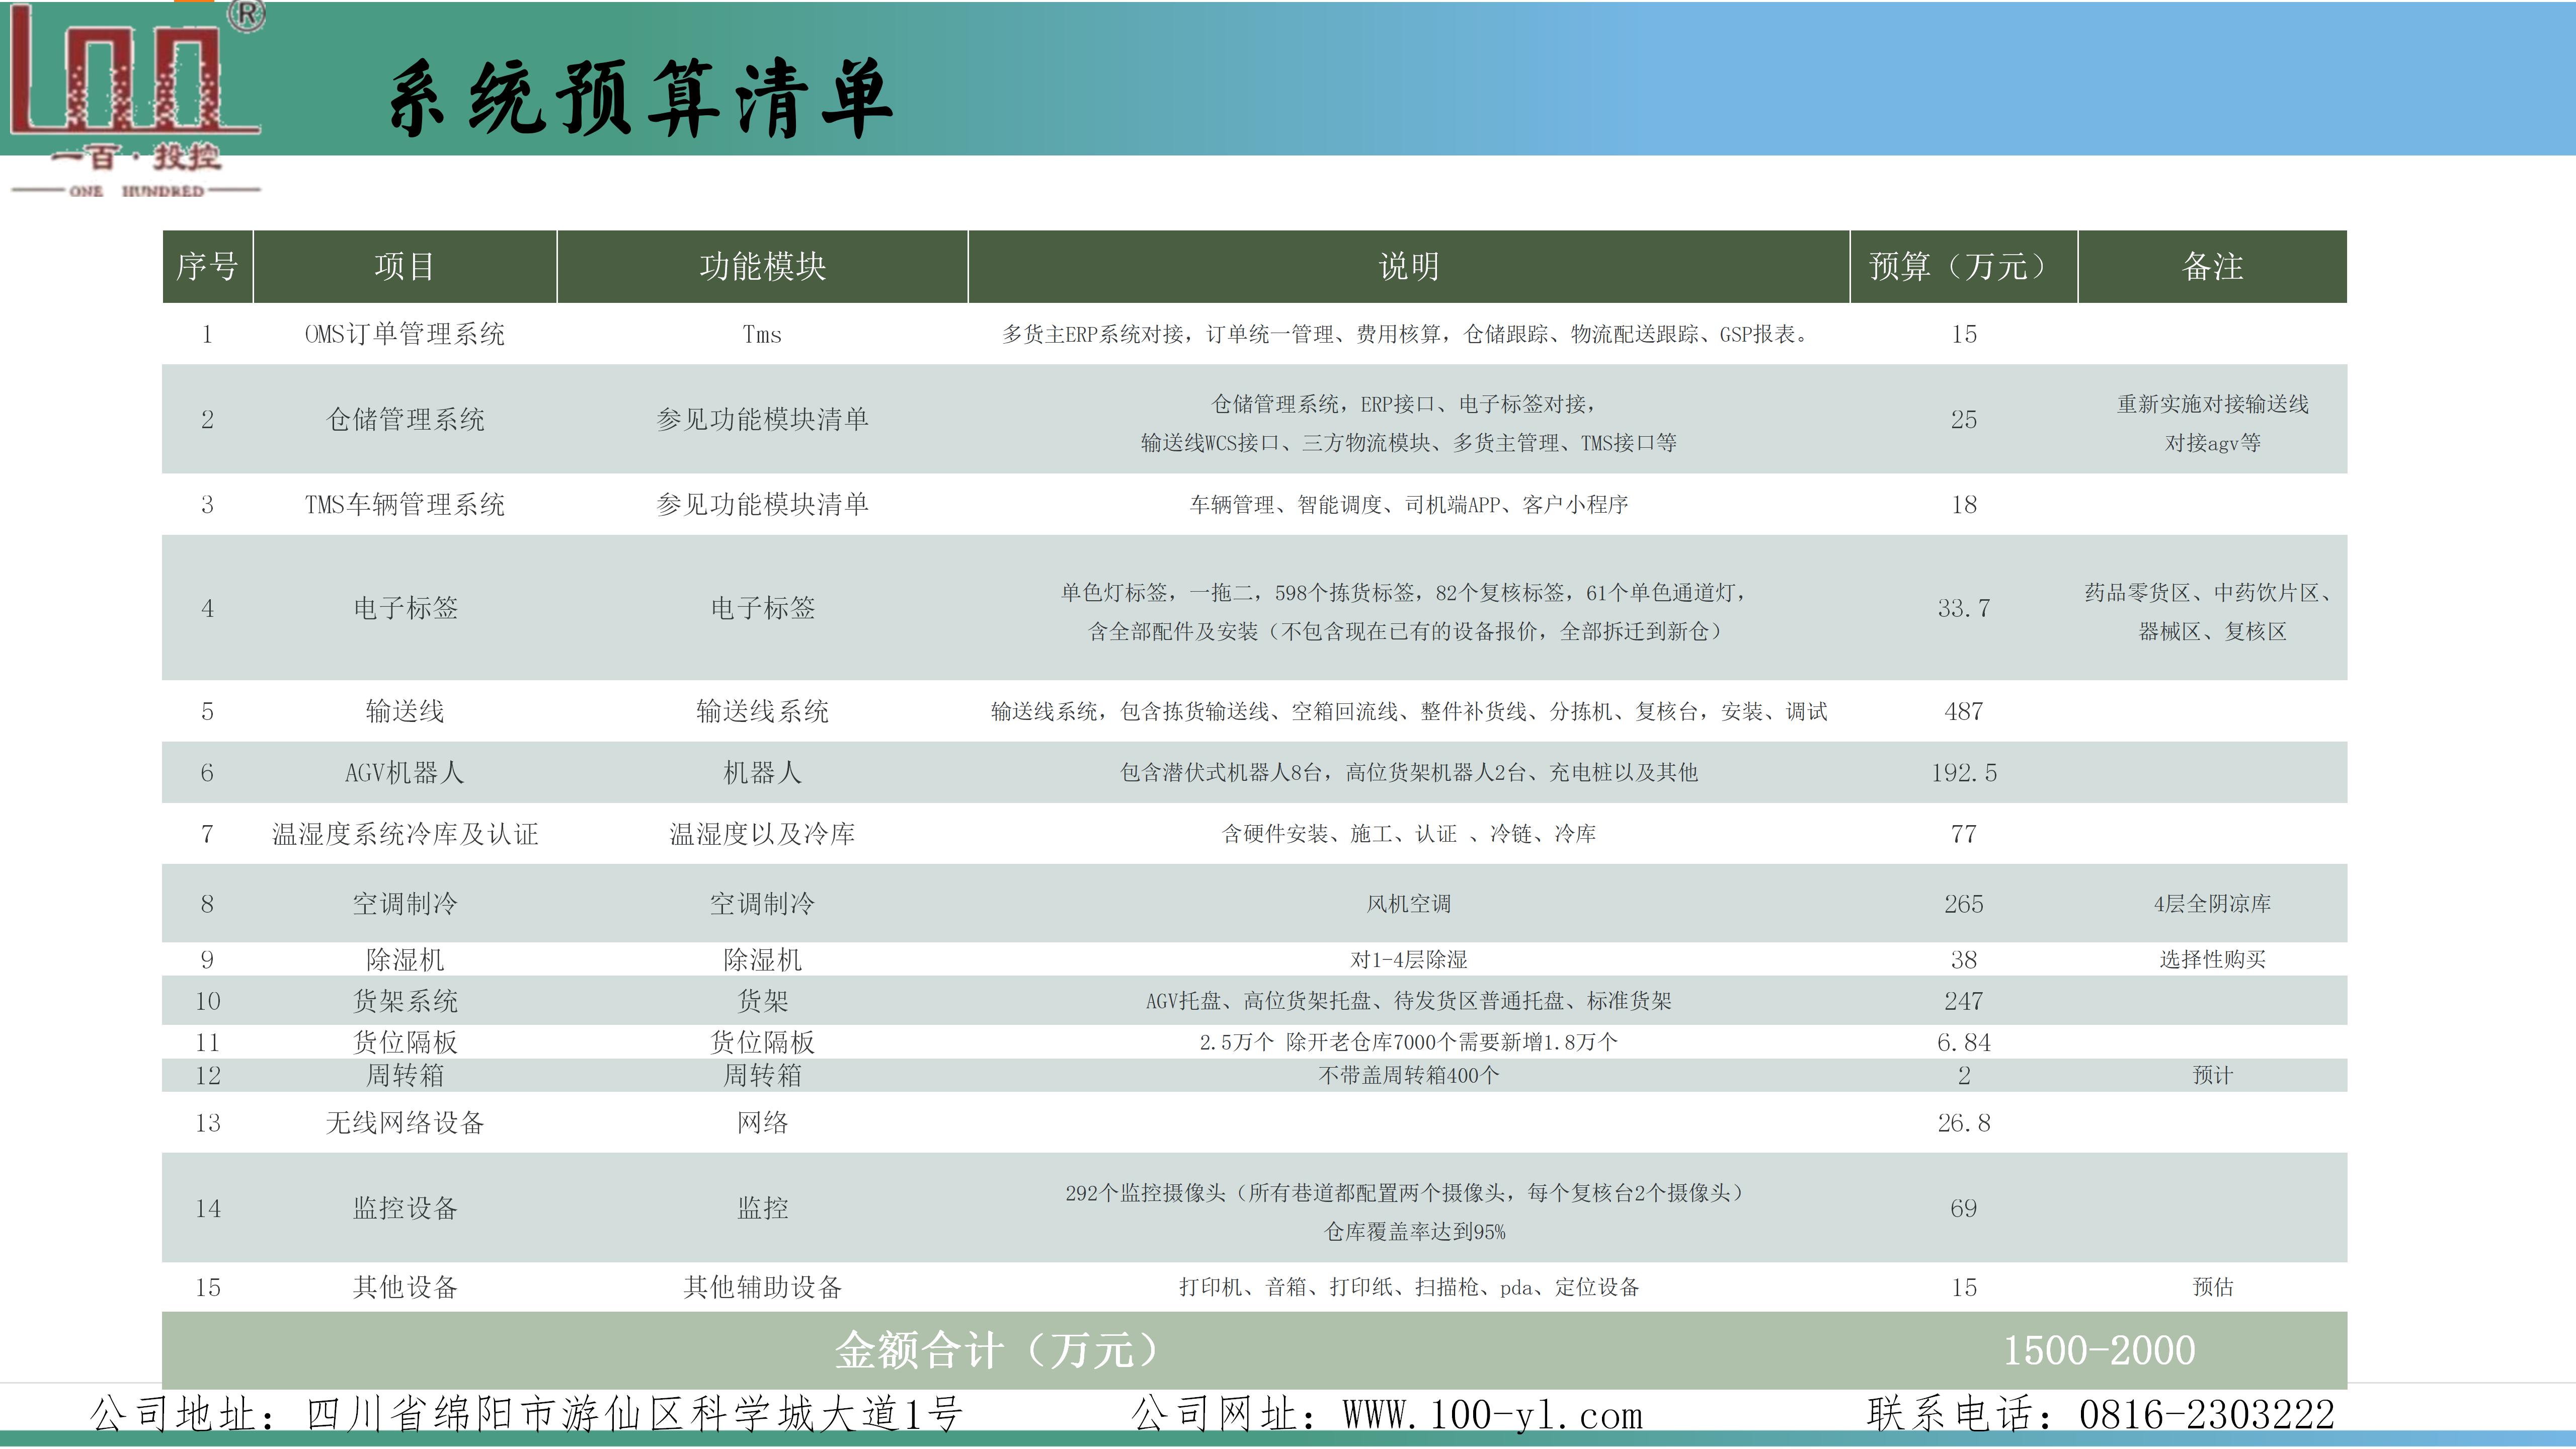Select the 序号 column header

[207, 267]
